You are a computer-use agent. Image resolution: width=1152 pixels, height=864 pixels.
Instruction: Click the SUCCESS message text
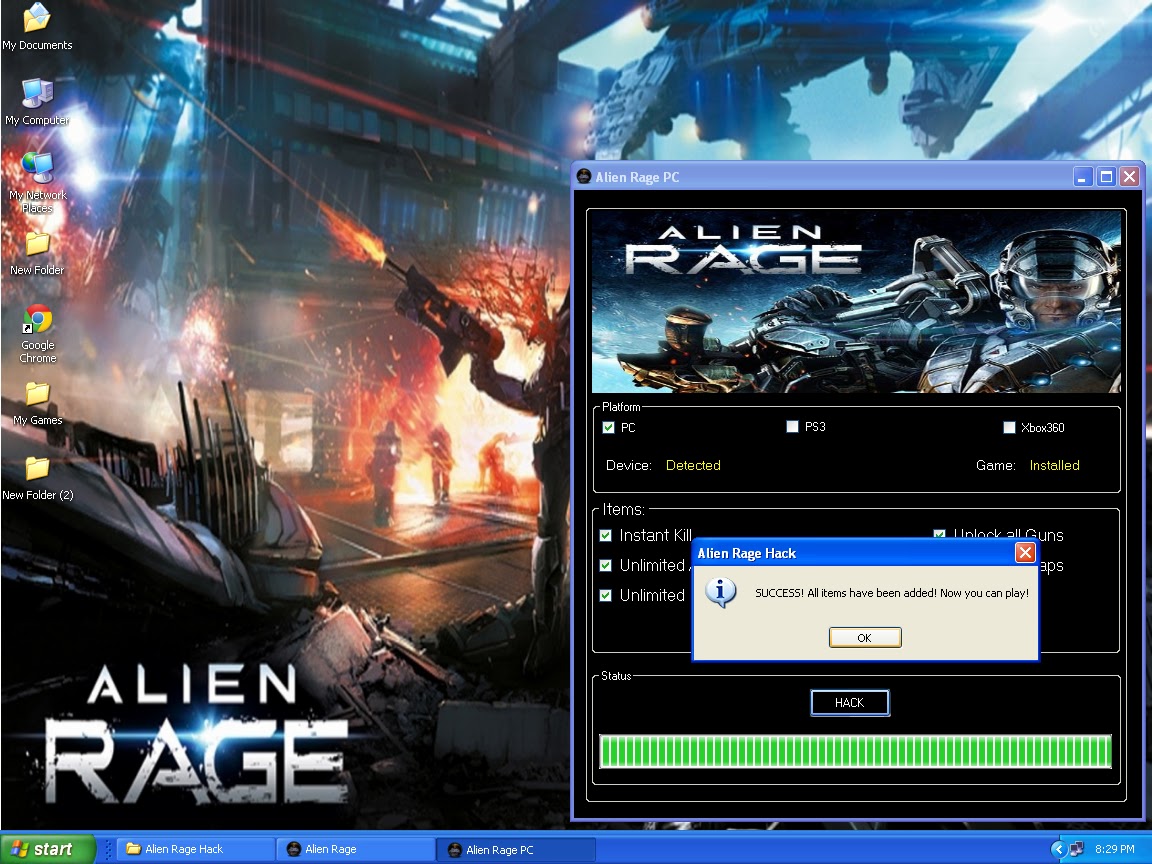[892, 593]
